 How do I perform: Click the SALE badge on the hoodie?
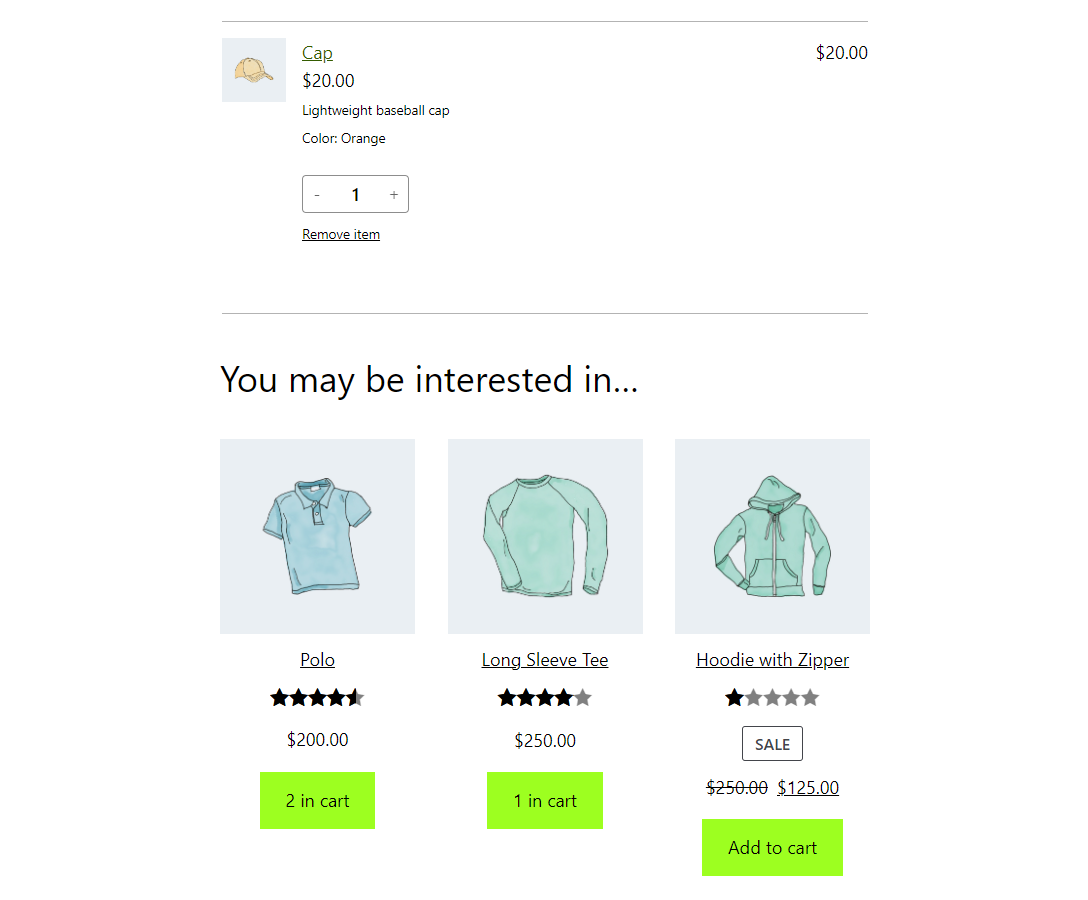[x=772, y=744]
